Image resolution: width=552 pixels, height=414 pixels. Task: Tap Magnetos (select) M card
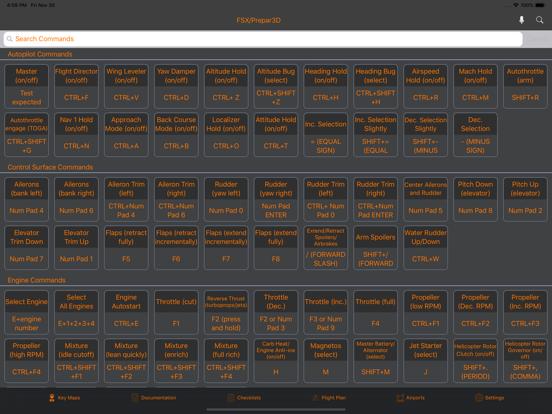tap(326, 361)
